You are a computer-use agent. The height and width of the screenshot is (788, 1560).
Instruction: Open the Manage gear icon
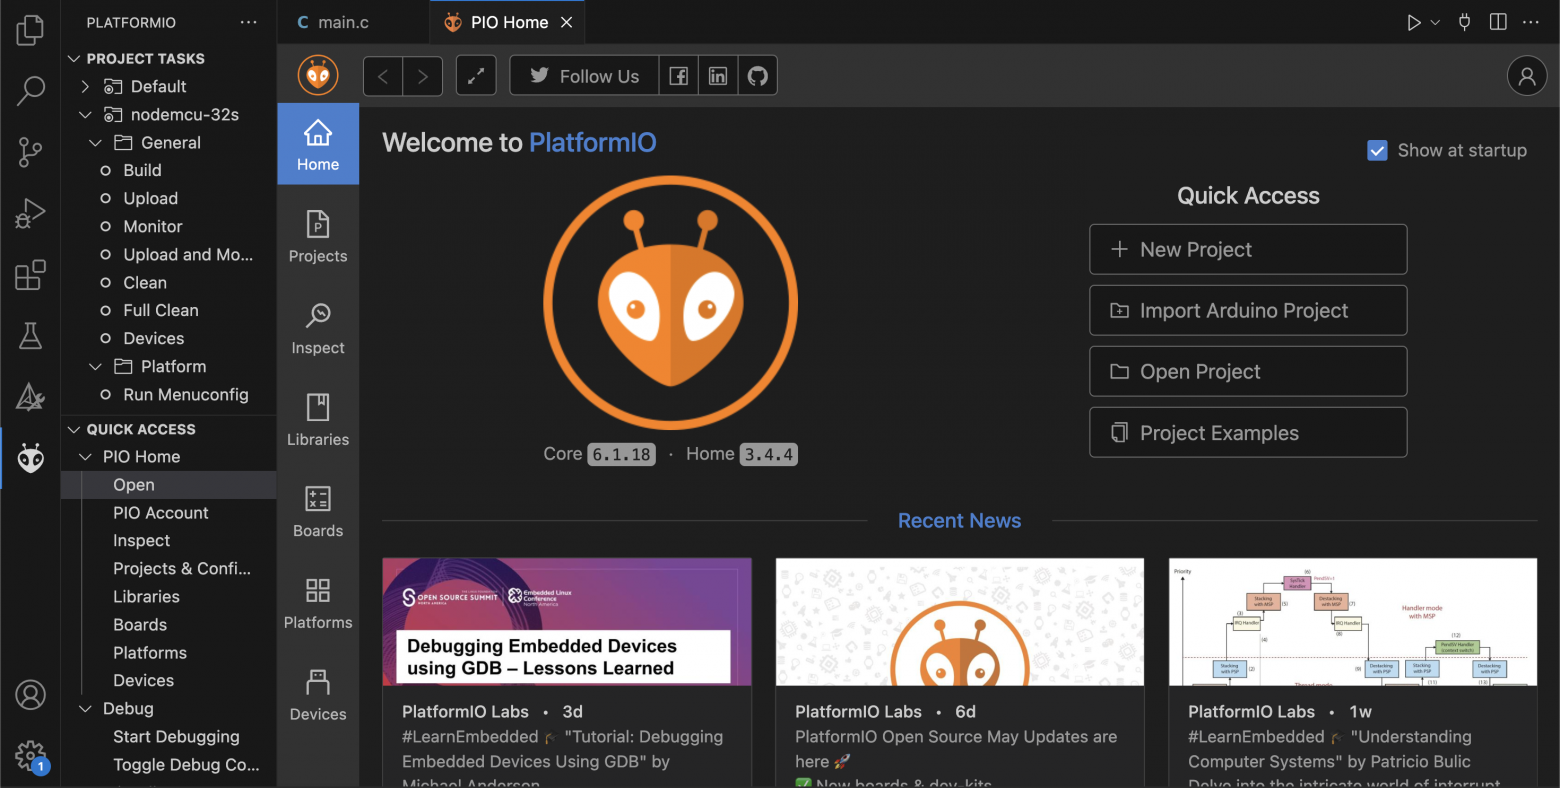point(30,756)
